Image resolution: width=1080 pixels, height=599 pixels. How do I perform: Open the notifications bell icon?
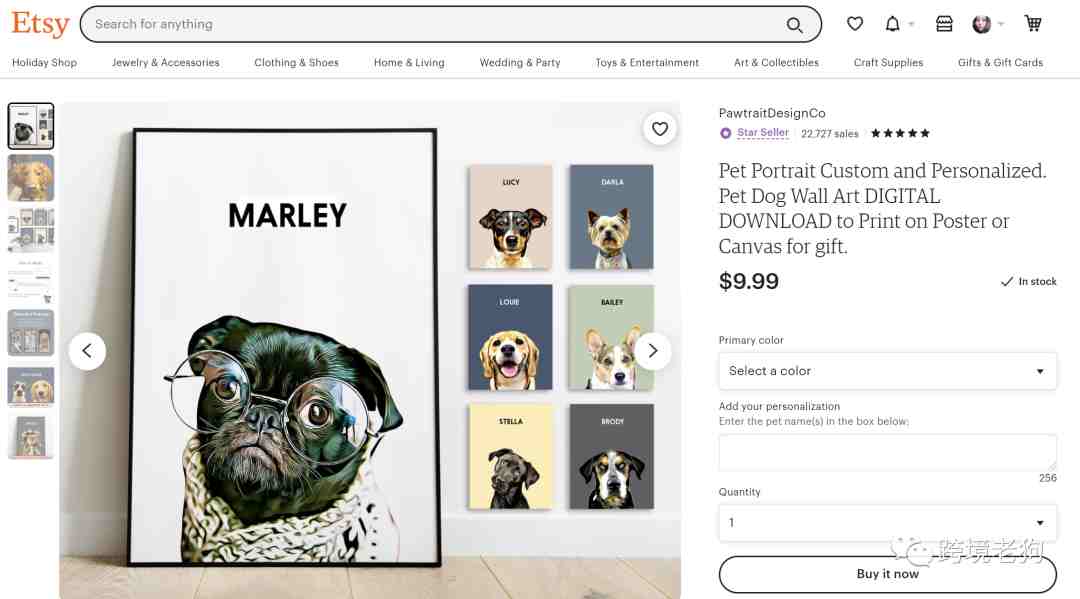[x=893, y=24]
